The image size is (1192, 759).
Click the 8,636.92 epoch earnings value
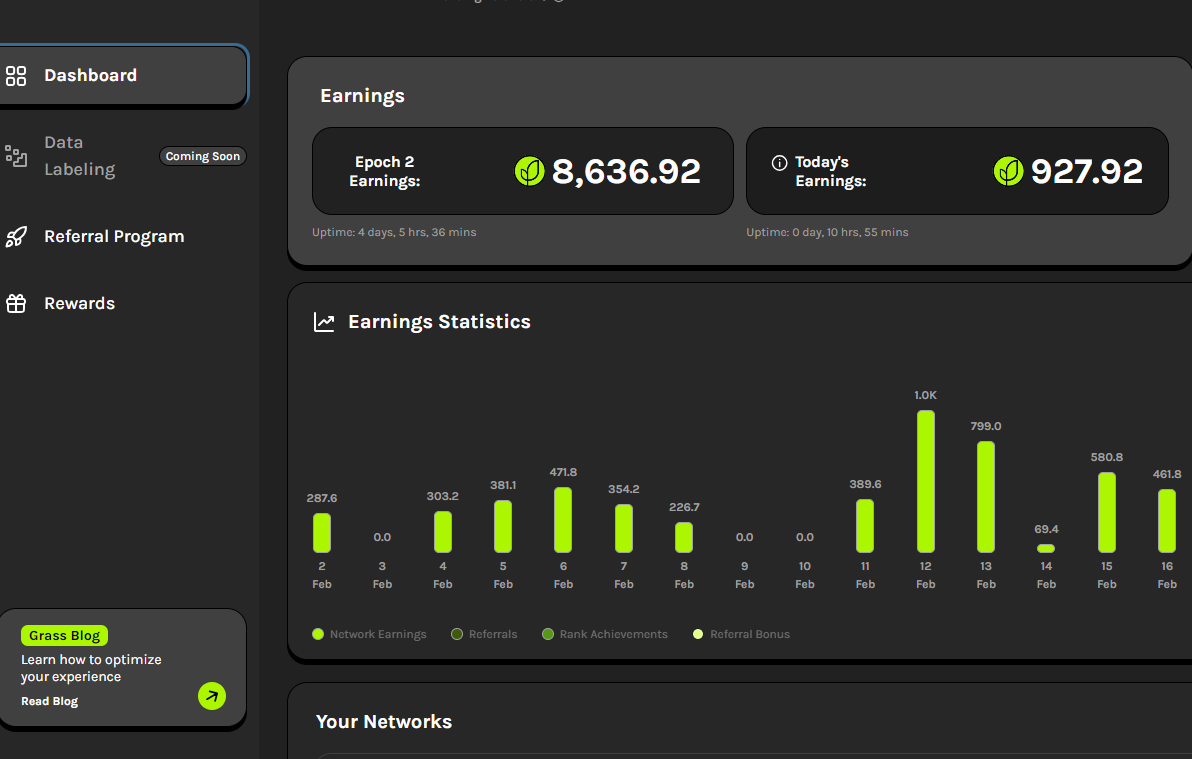pos(626,171)
